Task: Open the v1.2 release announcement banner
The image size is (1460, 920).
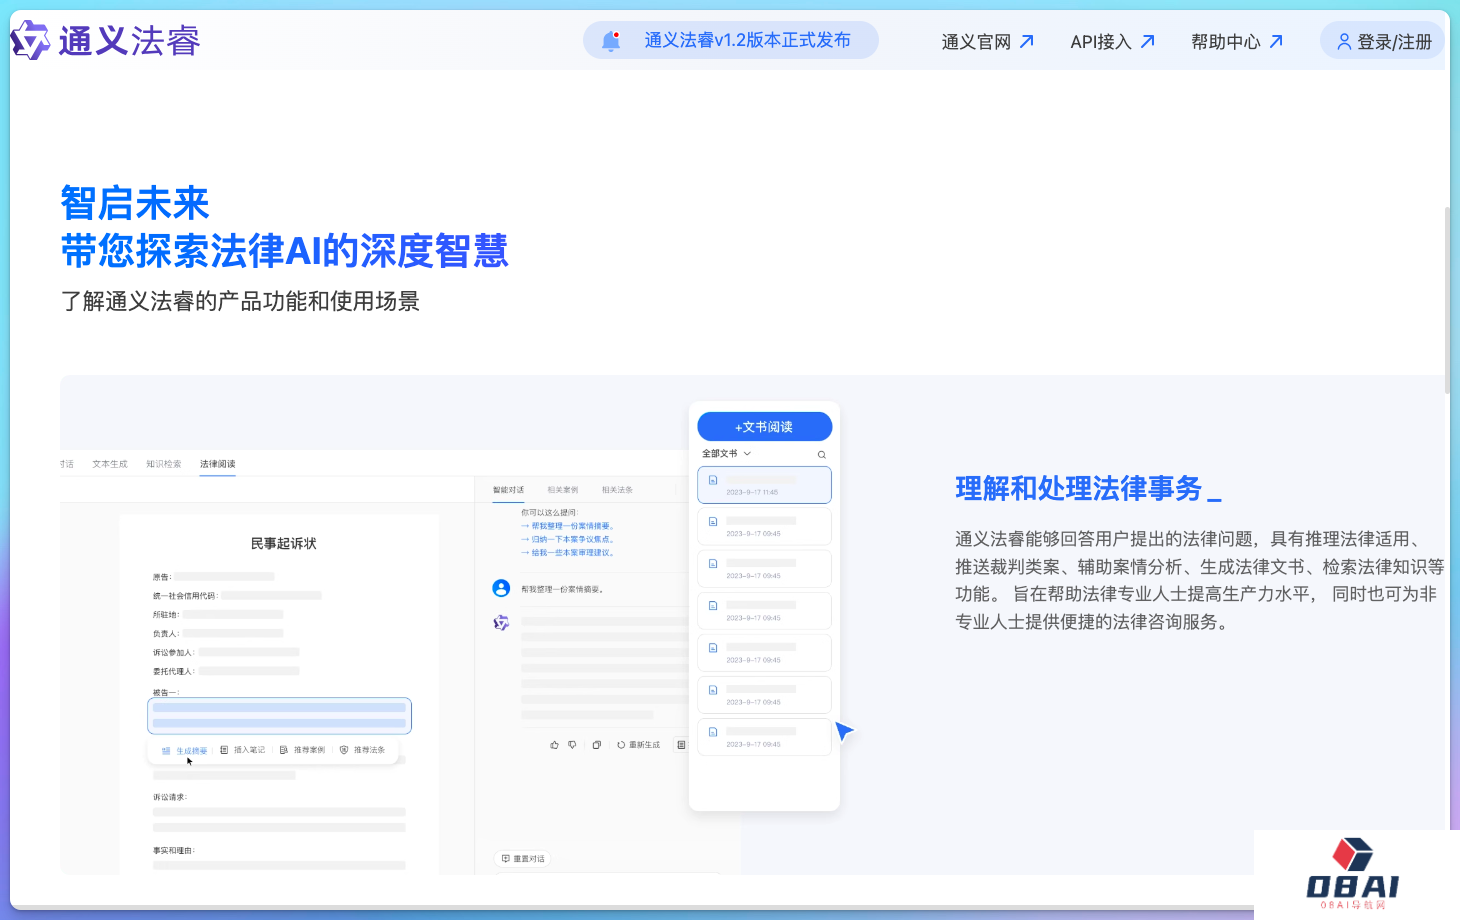Action: [747, 40]
